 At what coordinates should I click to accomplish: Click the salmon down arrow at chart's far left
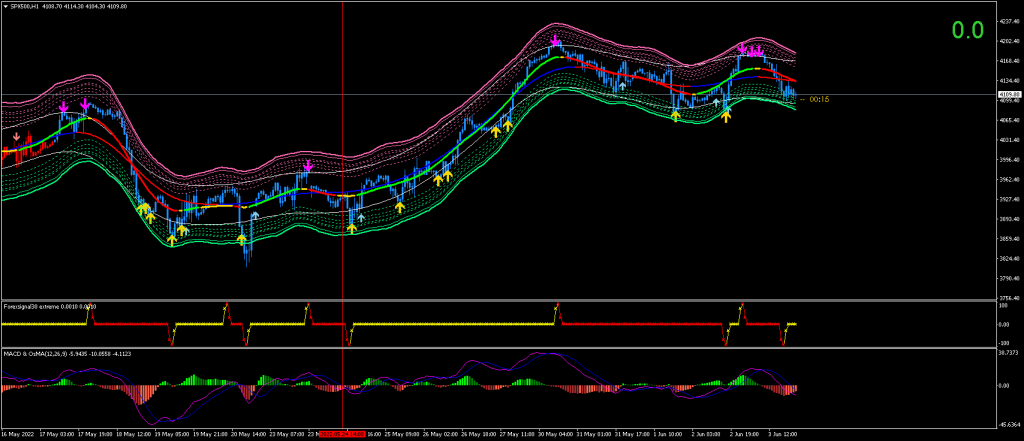tap(15, 137)
